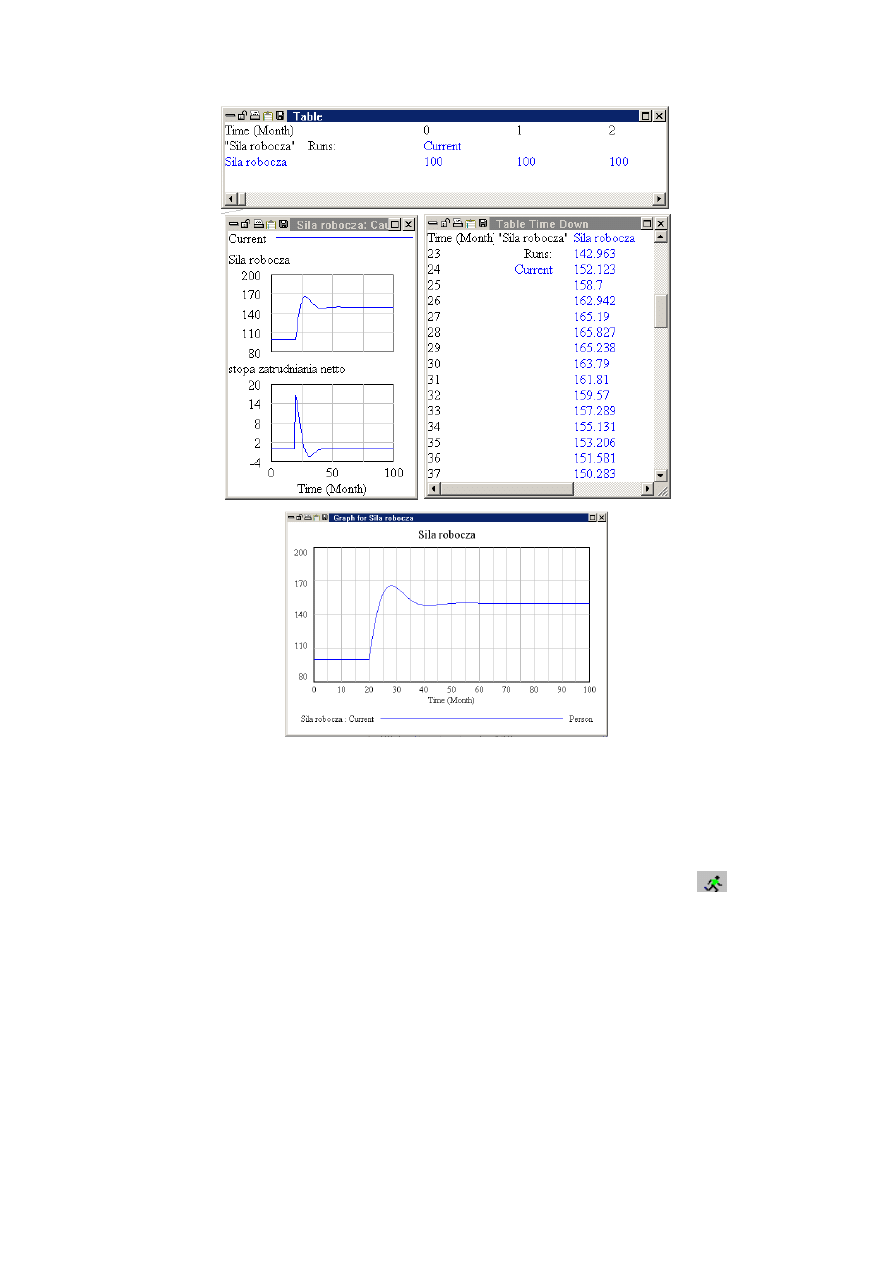Toggle lock icon in Table Time Down window
The image size is (893, 1263).
pyautogui.click(x=445, y=224)
